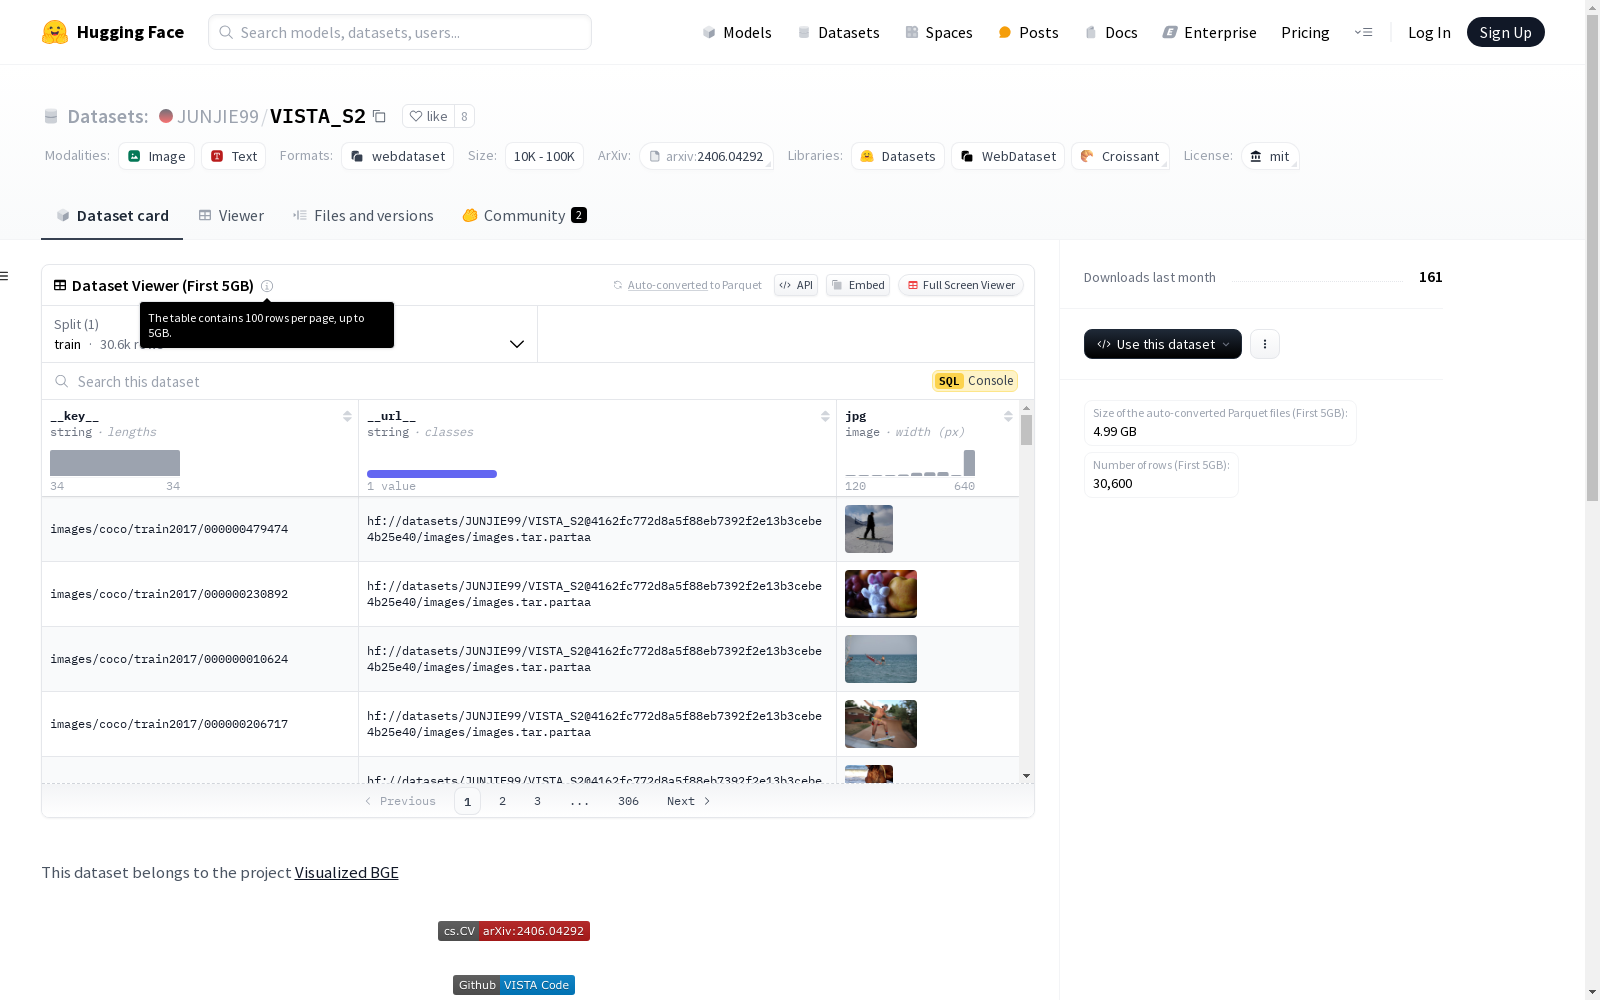The width and height of the screenshot is (1600, 1000).
Task: Open the SQL Console
Action: tap(975, 381)
